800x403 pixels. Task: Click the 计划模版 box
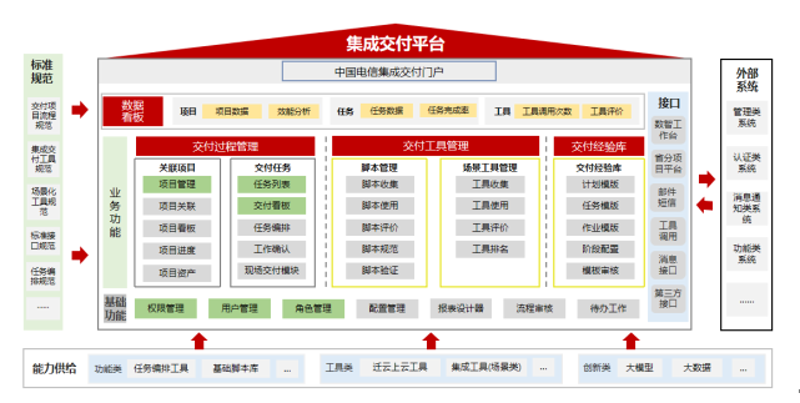(600, 184)
